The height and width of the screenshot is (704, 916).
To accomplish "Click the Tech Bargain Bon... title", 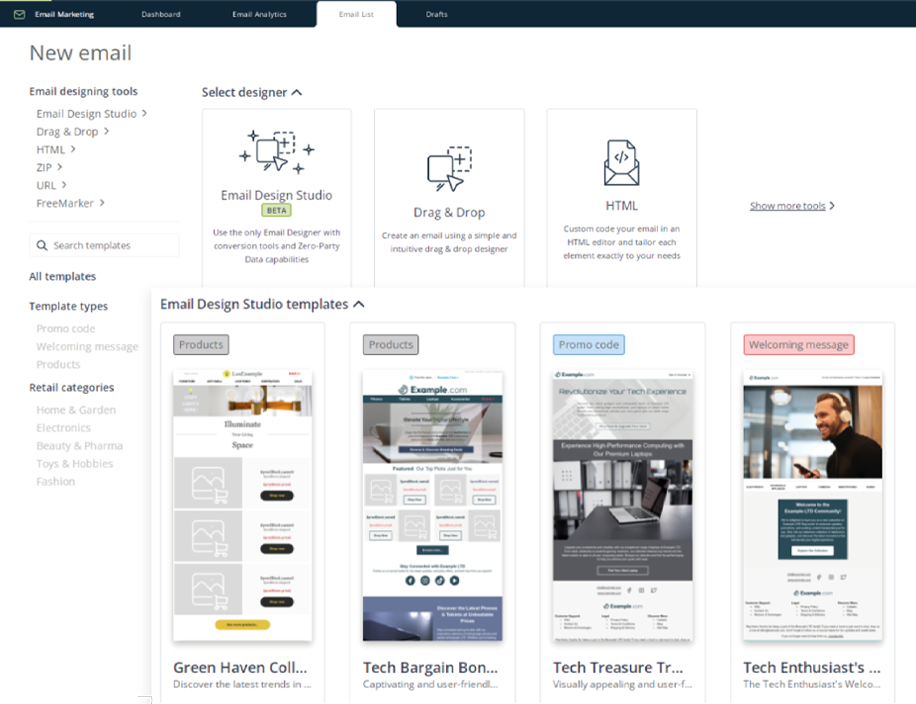I will coord(431,667).
